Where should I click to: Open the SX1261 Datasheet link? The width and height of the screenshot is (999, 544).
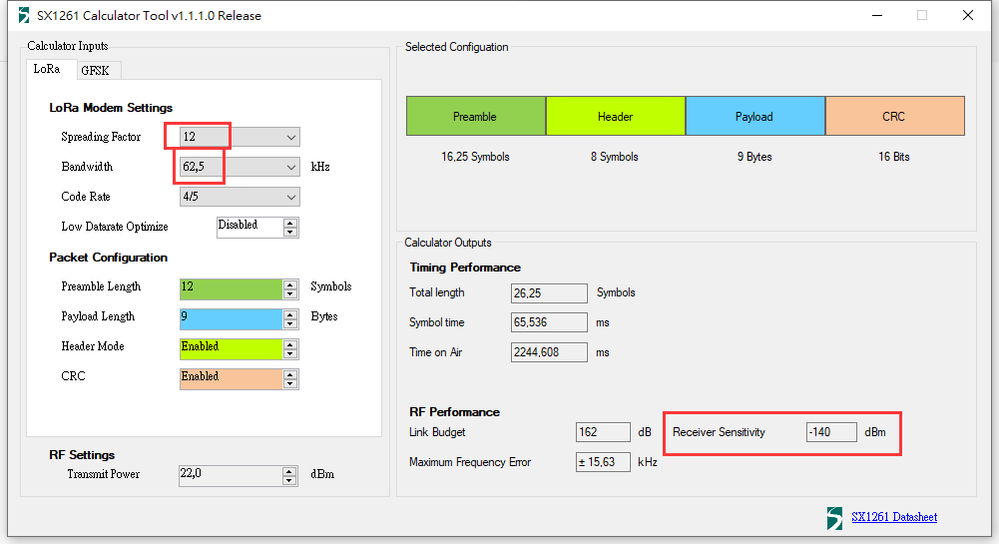pos(894,517)
